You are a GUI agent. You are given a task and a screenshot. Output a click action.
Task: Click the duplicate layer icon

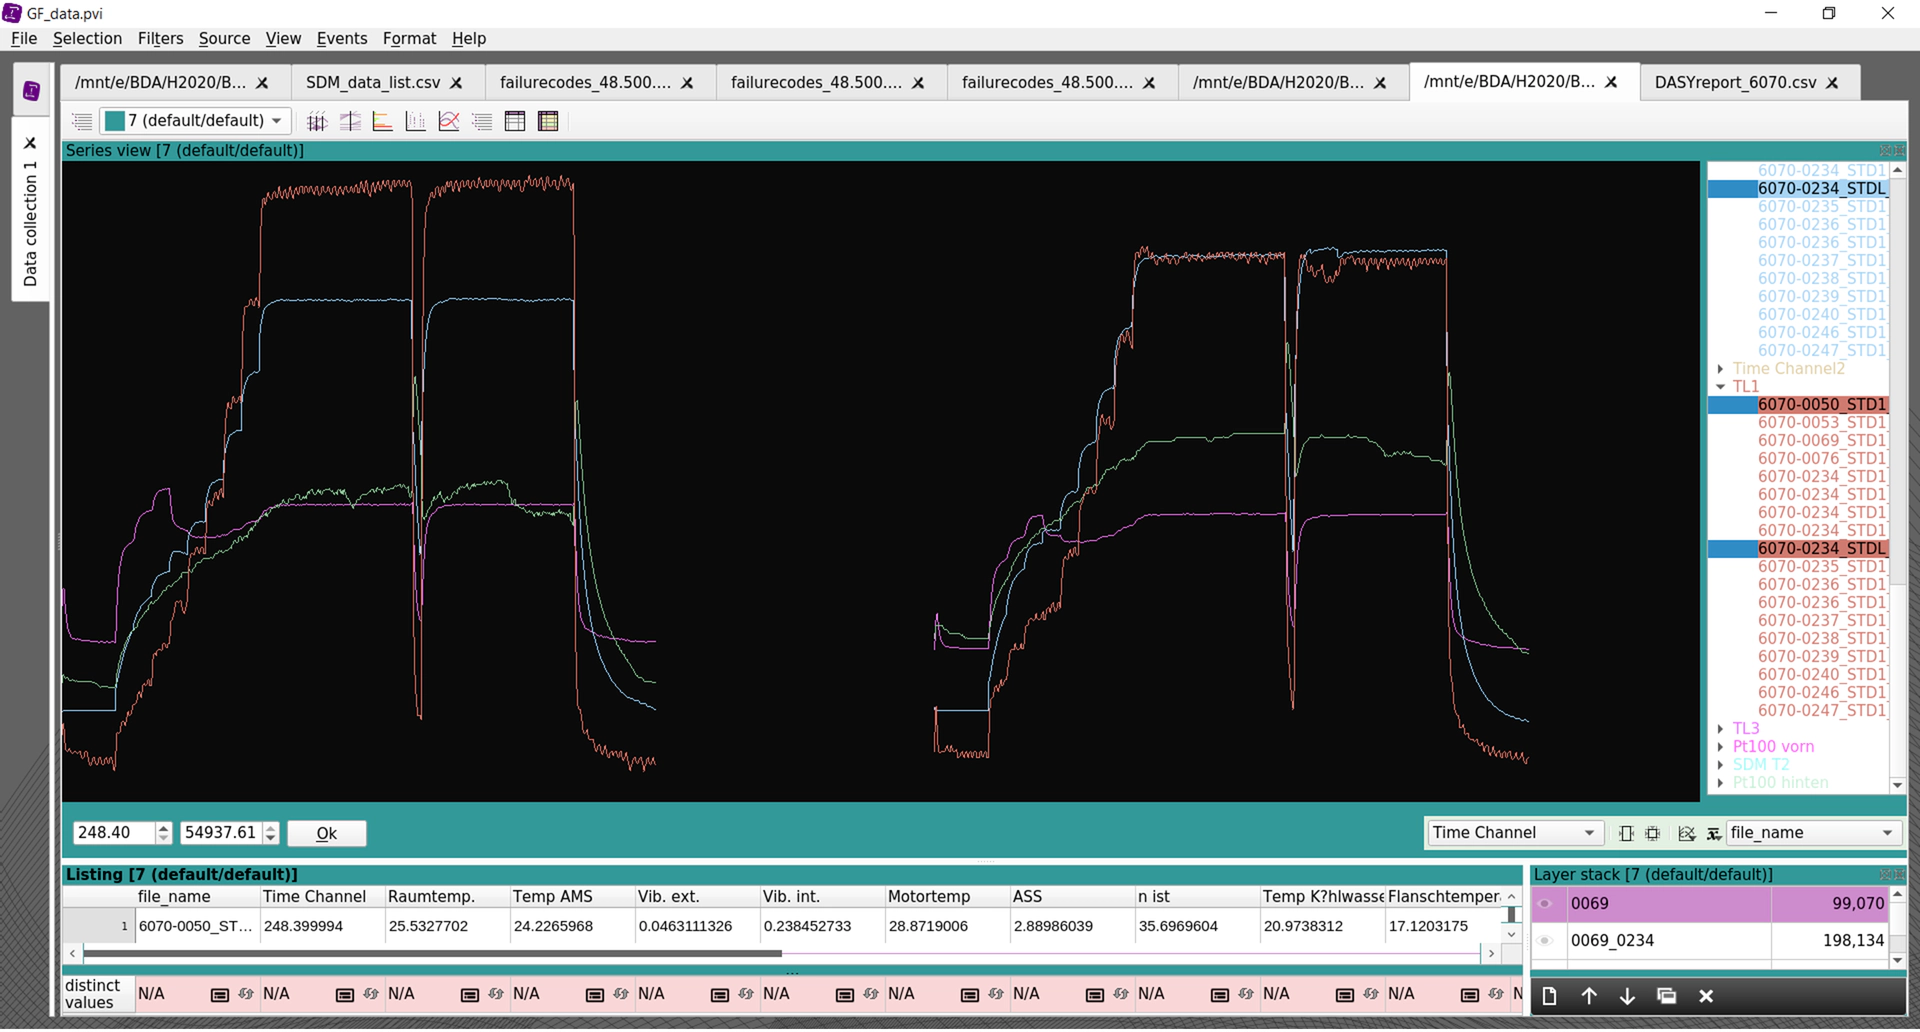point(1666,997)
